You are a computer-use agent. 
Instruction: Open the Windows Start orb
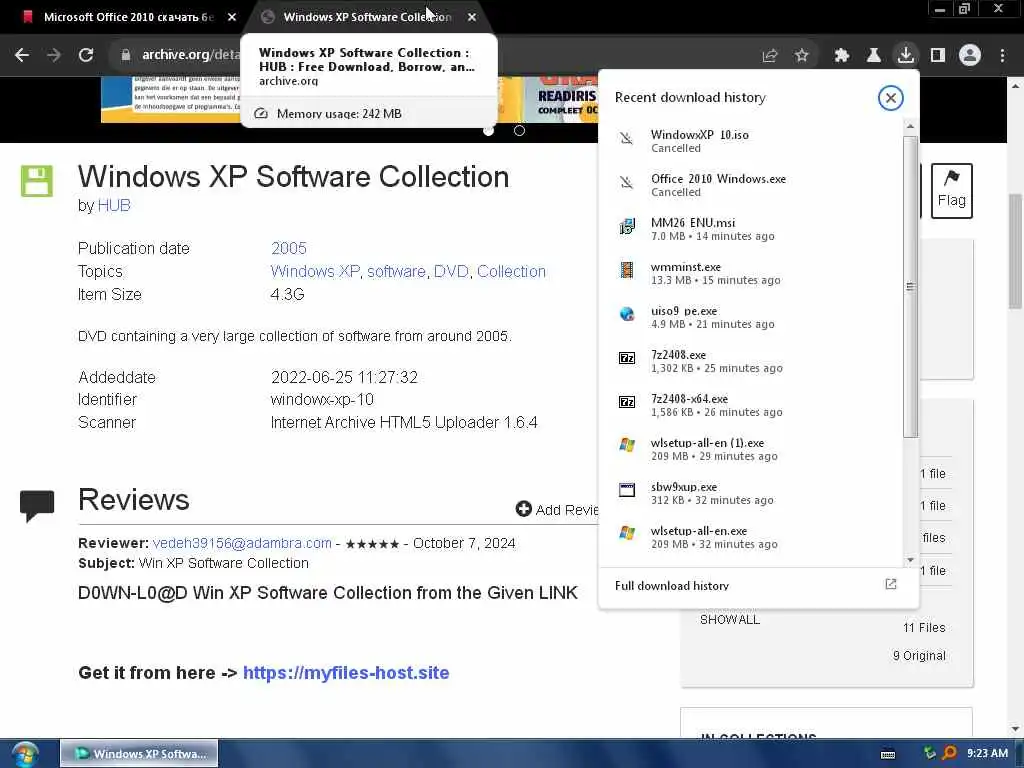click(25, 754)
